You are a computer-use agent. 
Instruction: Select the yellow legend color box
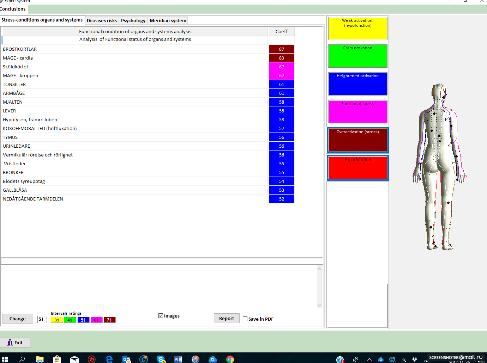358,28
